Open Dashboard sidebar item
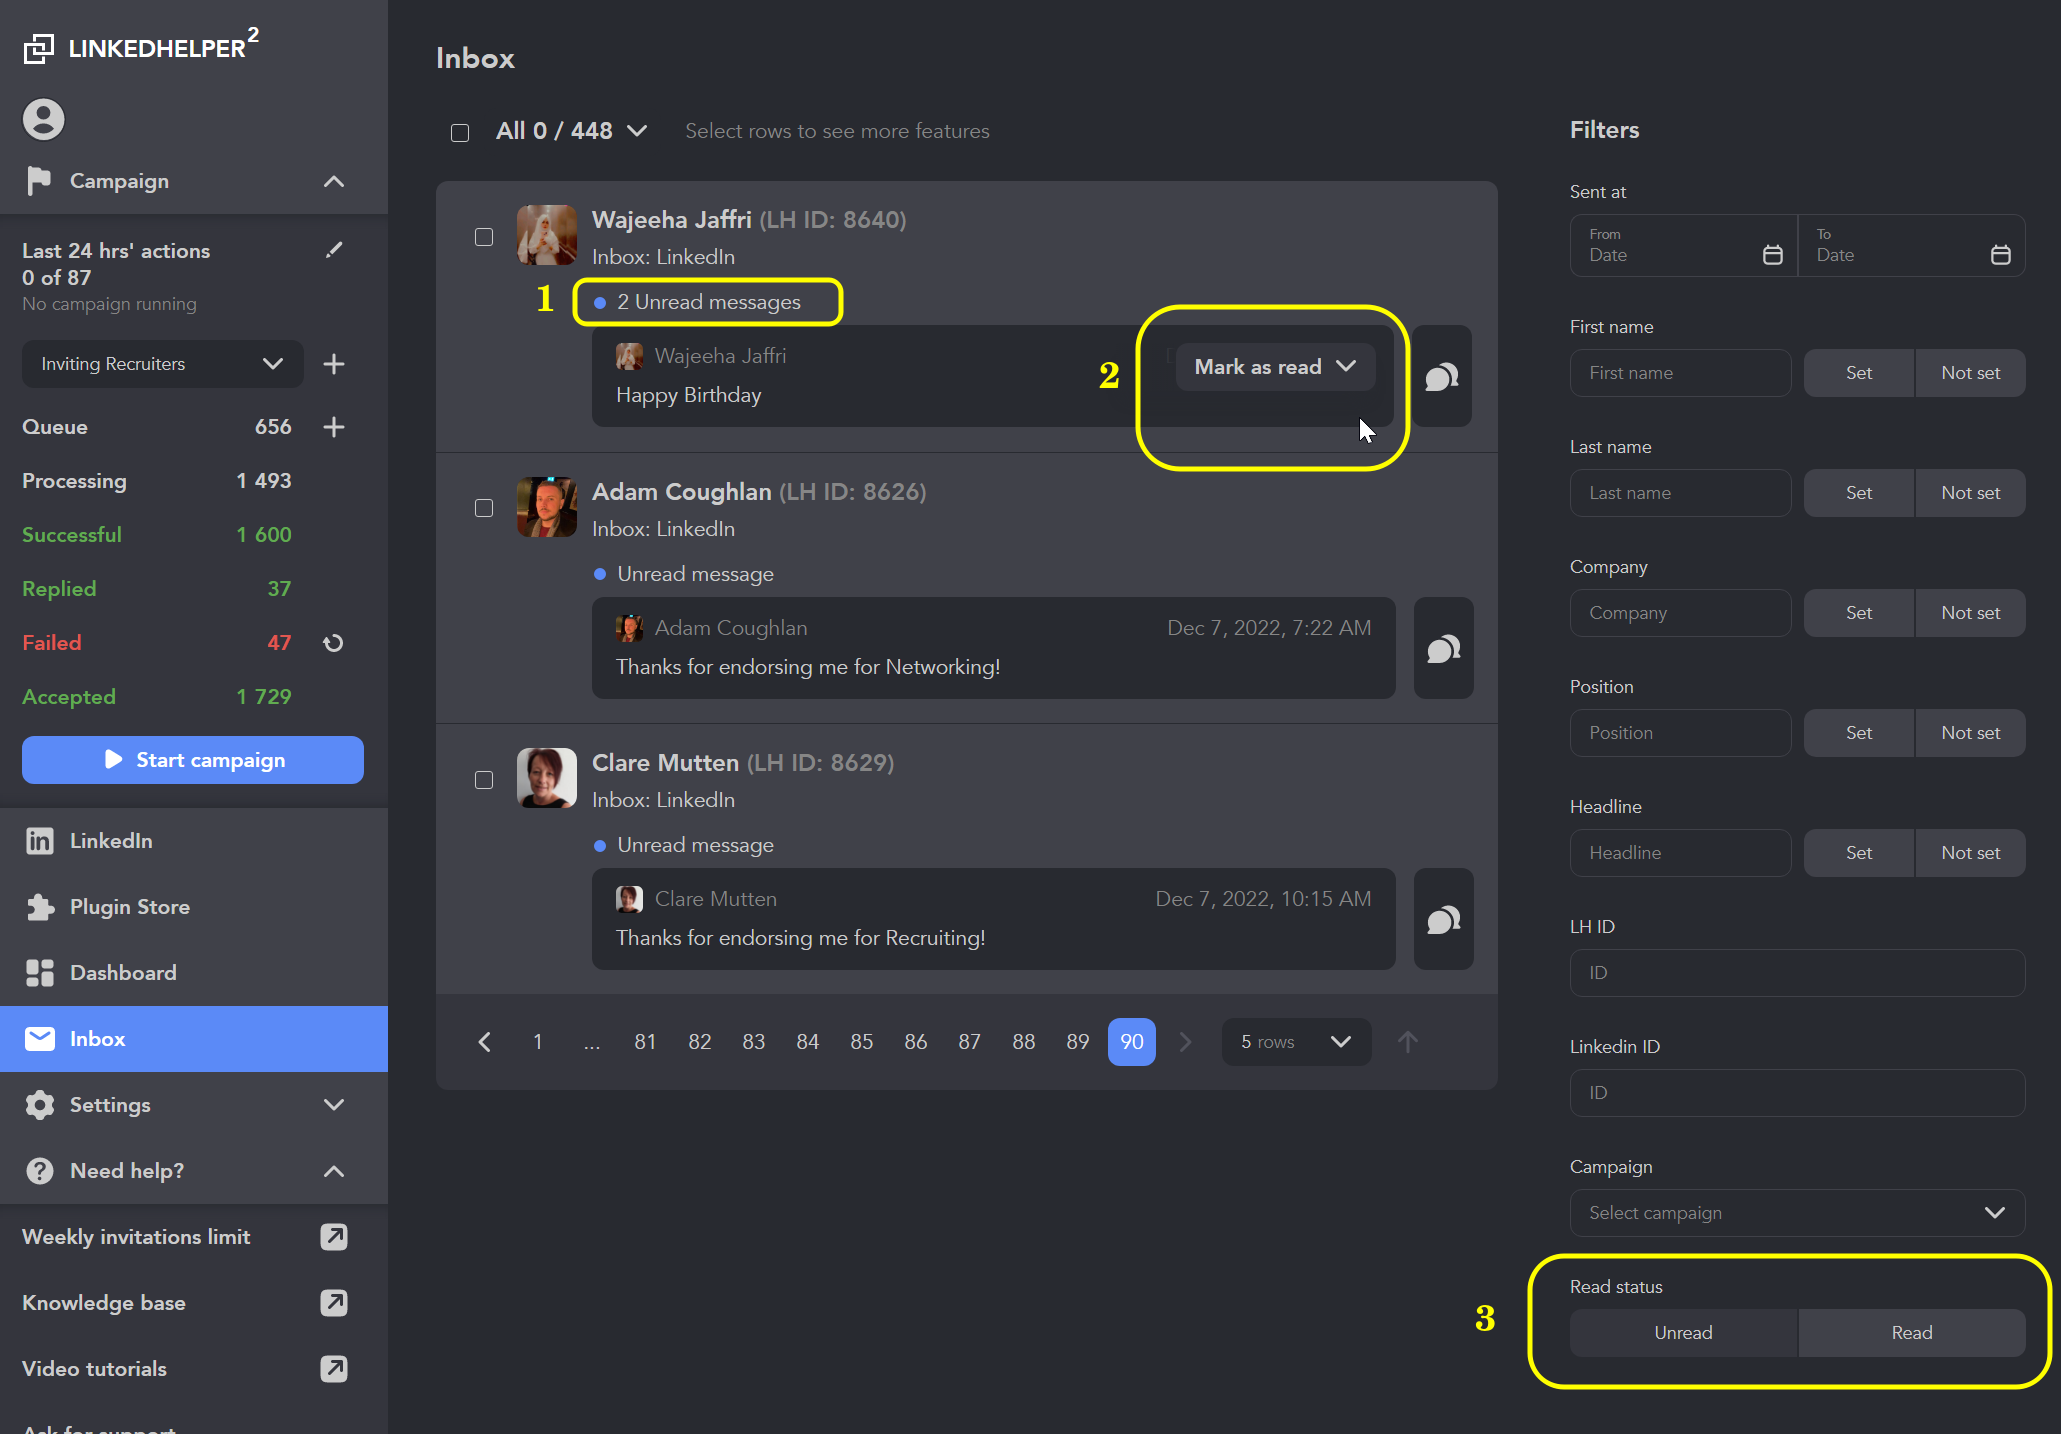This screenshot has width=2061, height=1434. (x=194, y=973)
